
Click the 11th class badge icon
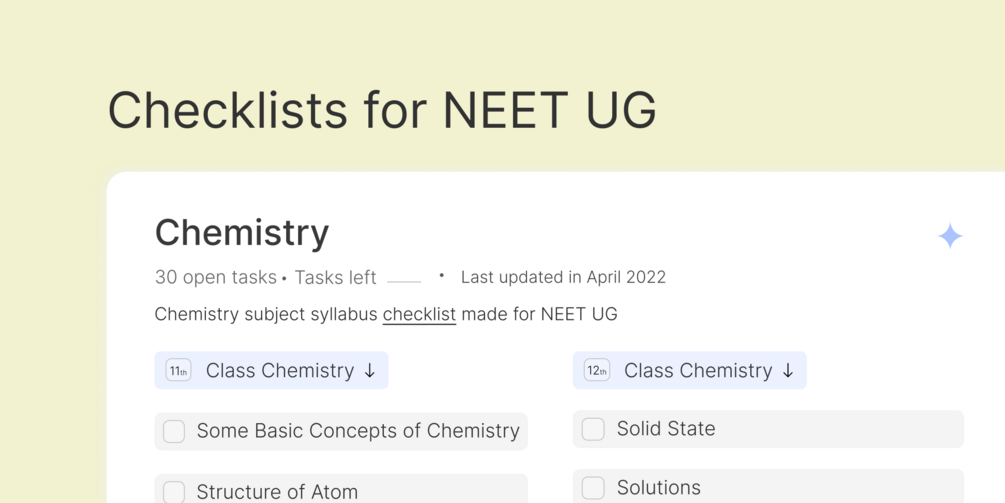[x=178, y=371]
